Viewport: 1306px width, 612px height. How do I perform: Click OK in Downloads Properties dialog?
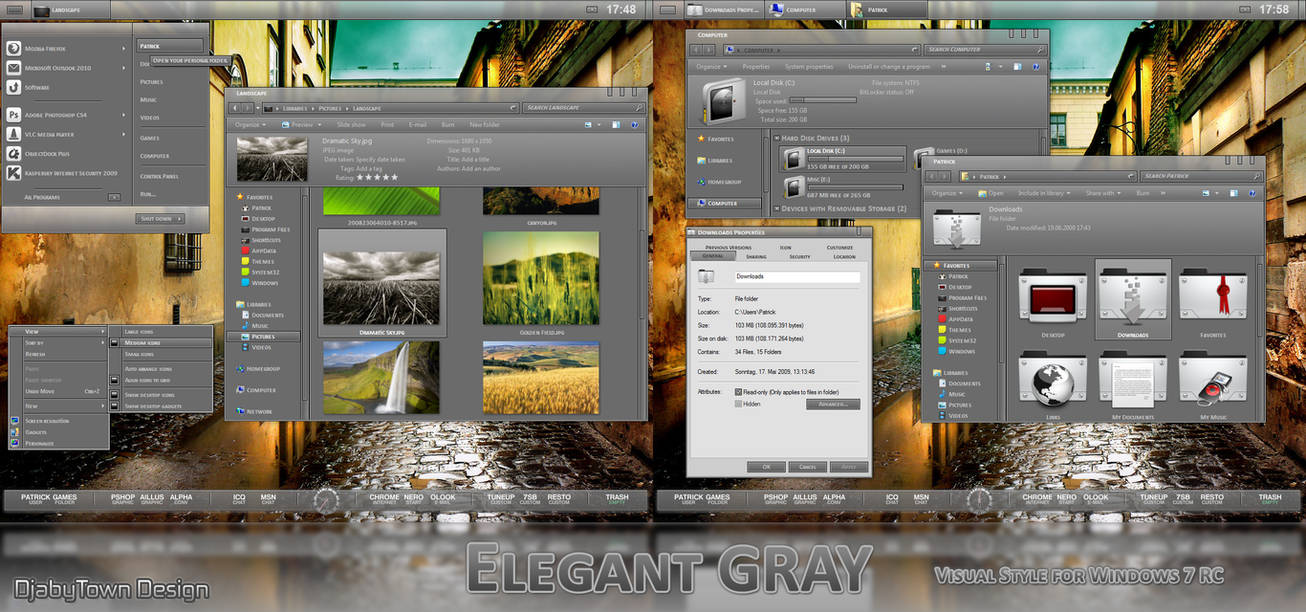click(766, 466)
